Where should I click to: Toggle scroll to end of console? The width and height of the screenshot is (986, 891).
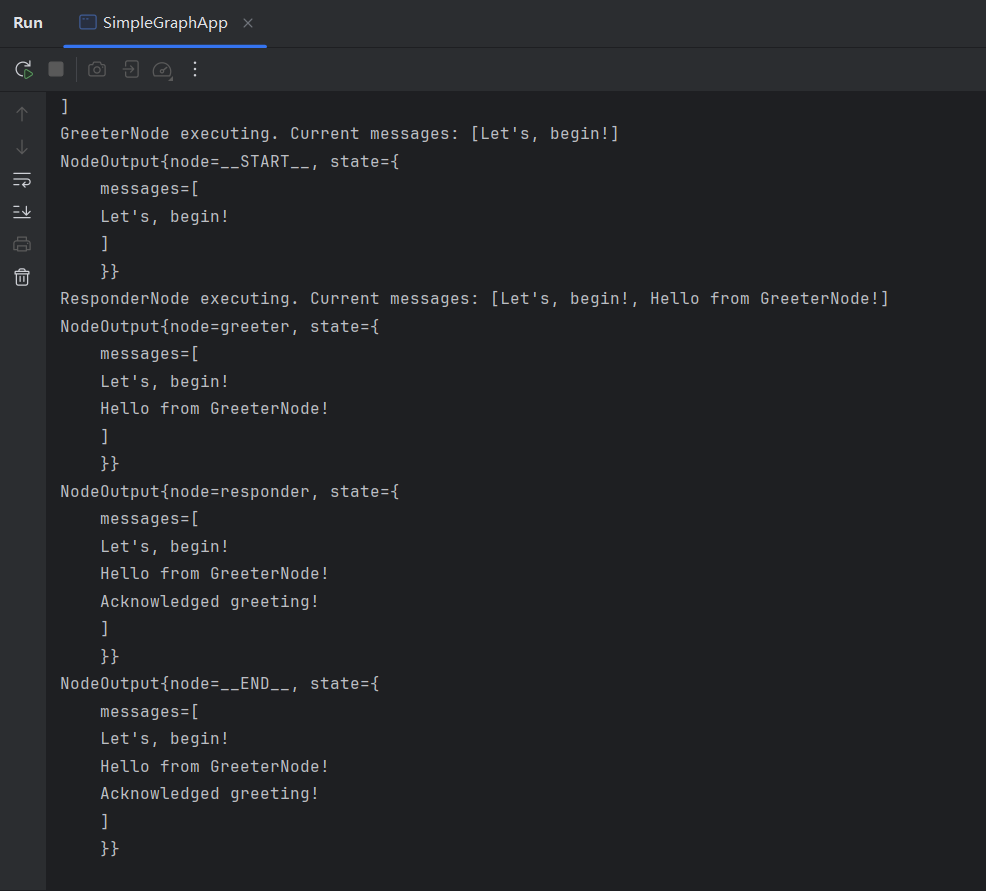[22, 211]
